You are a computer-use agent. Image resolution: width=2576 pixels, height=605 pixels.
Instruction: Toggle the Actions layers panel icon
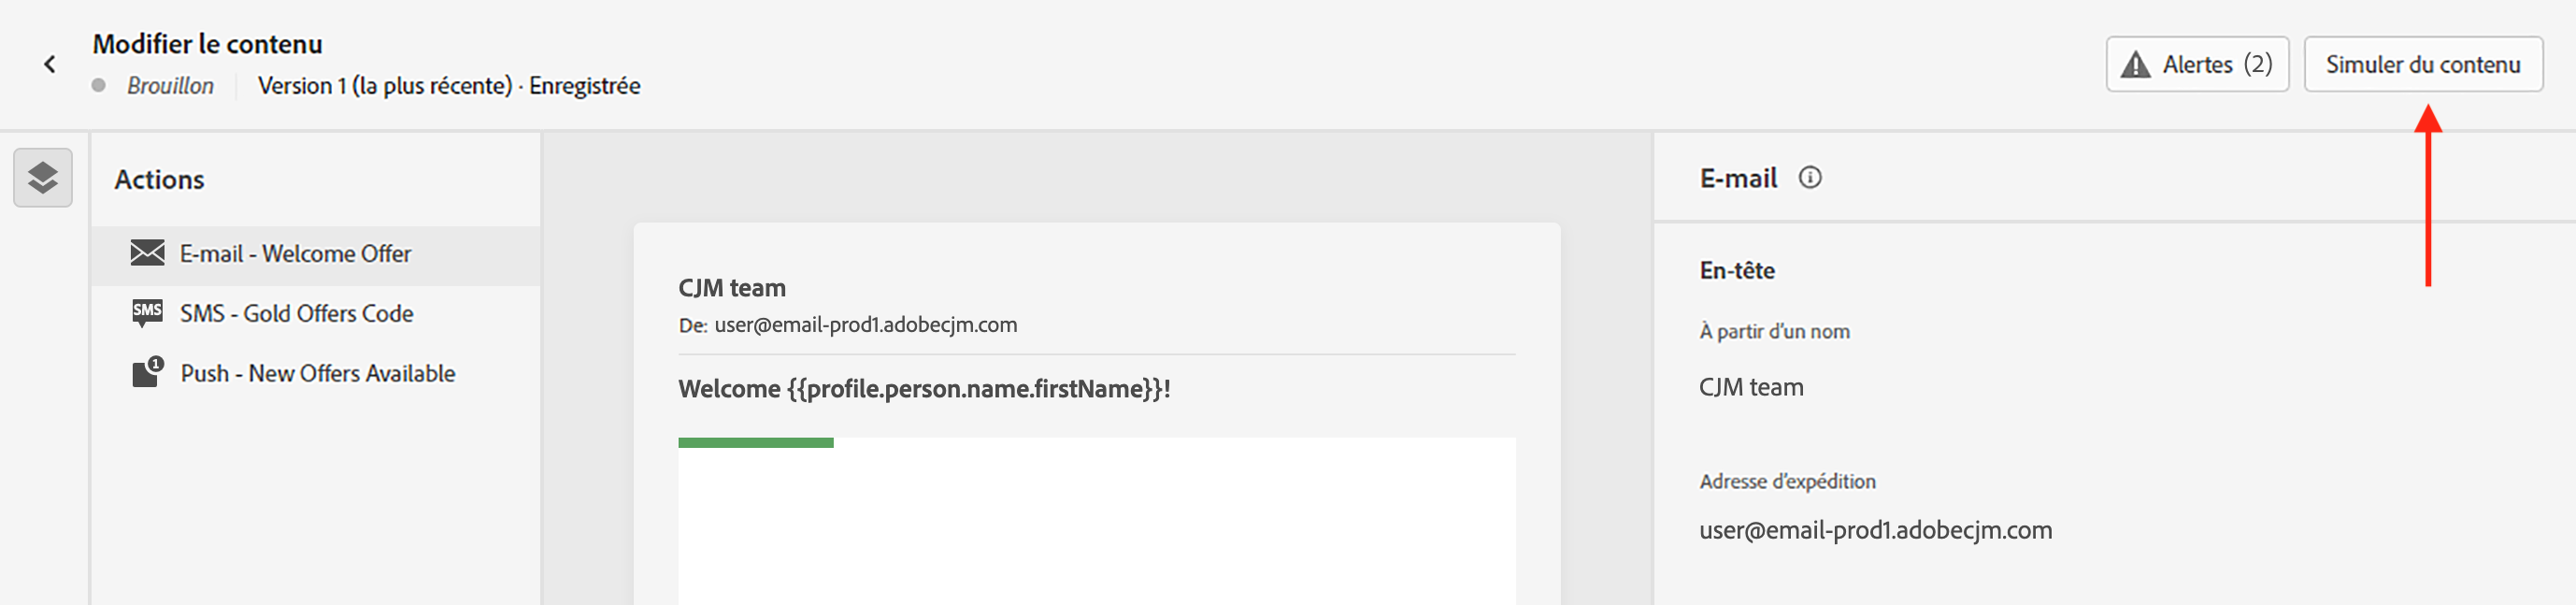(43, 178)
